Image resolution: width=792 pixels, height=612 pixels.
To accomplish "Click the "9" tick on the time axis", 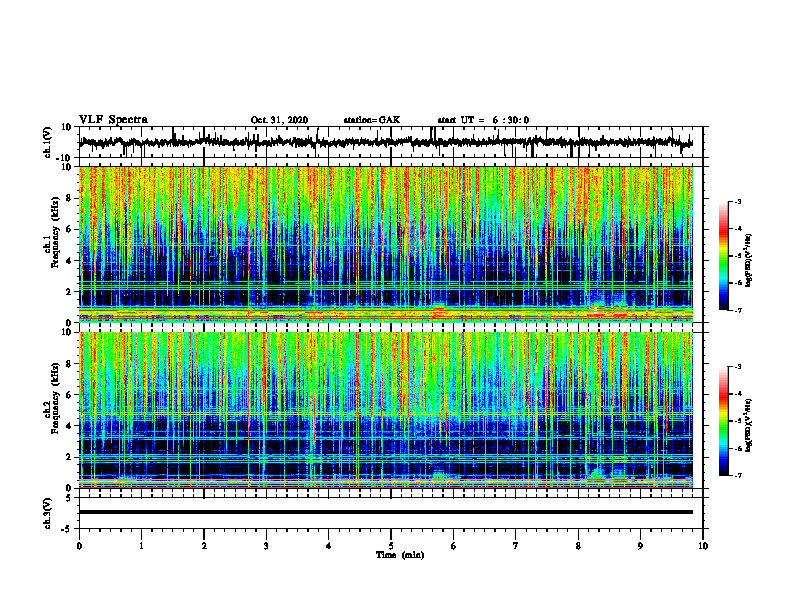I will pyautogui.click(x=640, y=546).
